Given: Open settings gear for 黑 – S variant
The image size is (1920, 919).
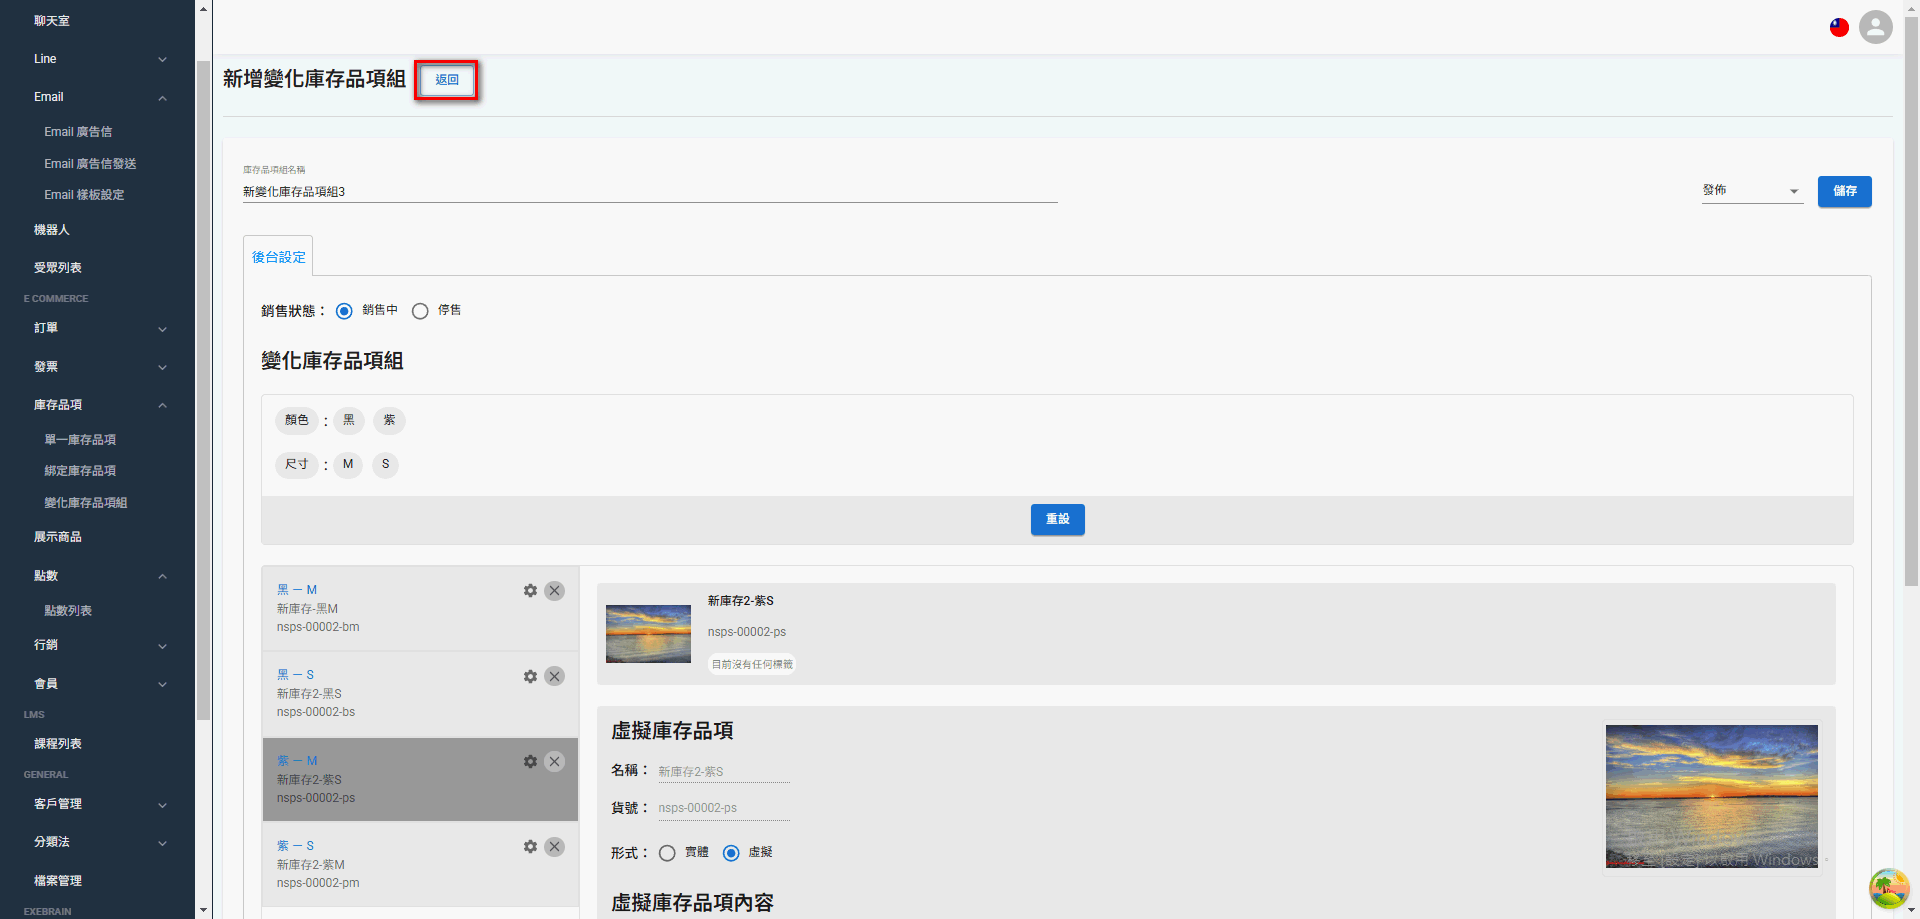Looking at the screenshot, I should coord(530,677).
